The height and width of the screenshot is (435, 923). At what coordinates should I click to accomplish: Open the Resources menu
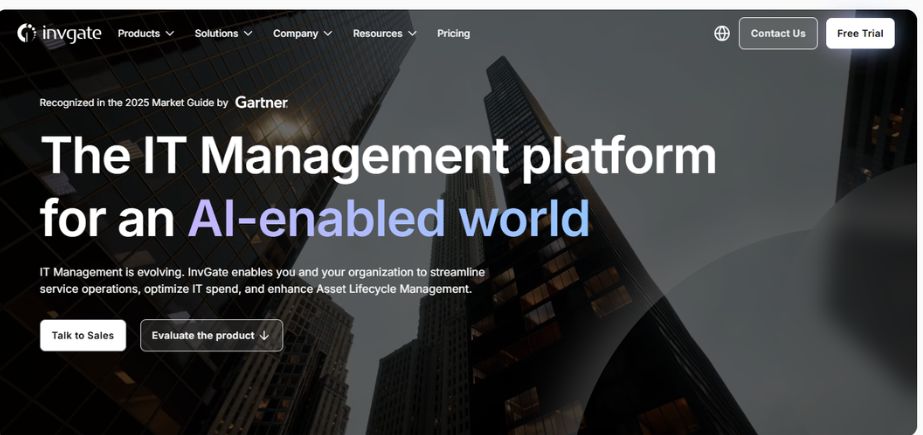point(385,34)
